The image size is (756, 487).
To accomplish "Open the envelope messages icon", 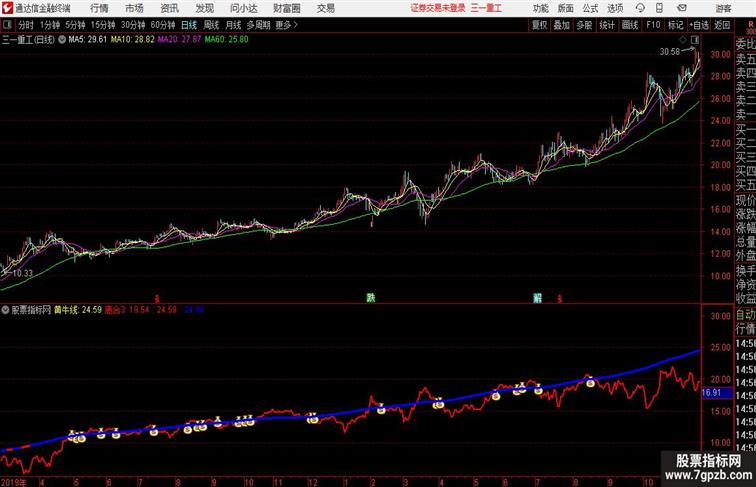I will click(682, 8).
